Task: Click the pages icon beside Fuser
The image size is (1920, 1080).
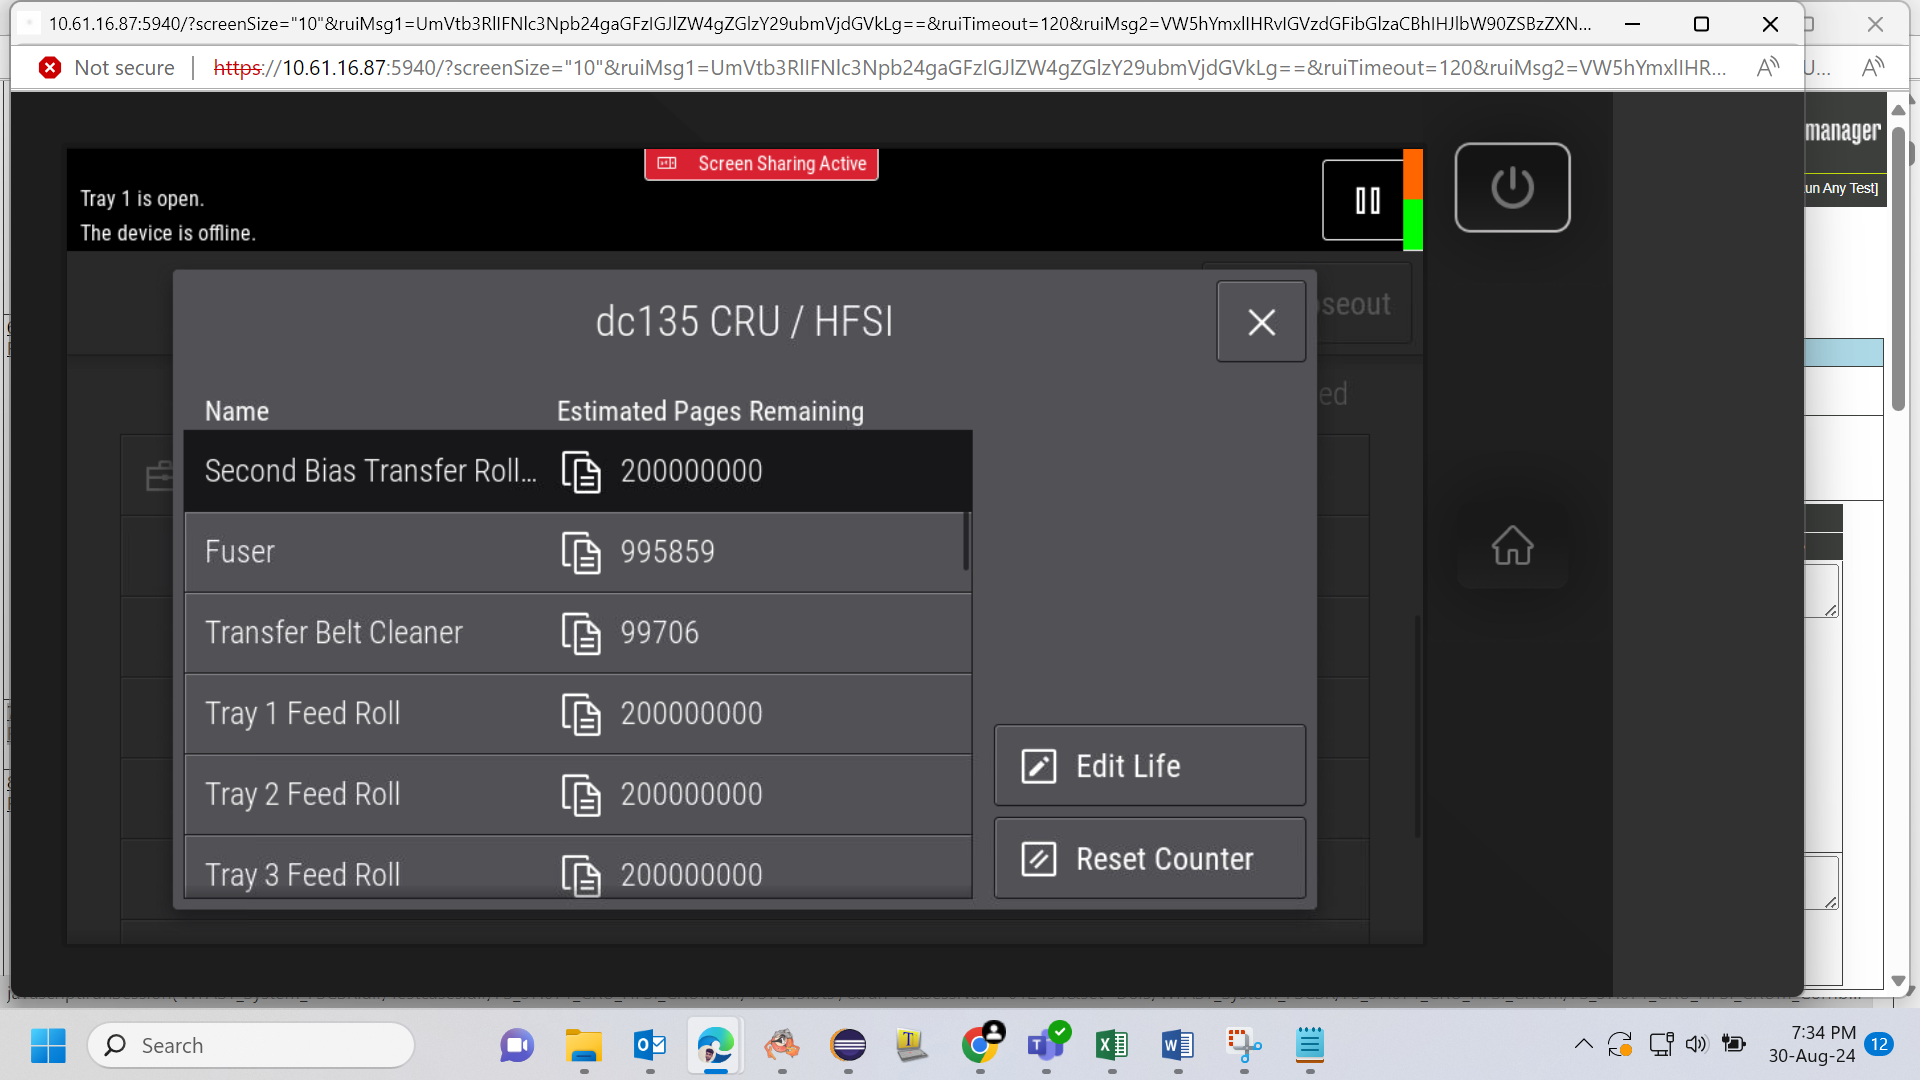Action: pyautogui.click(x=581, y=553)
